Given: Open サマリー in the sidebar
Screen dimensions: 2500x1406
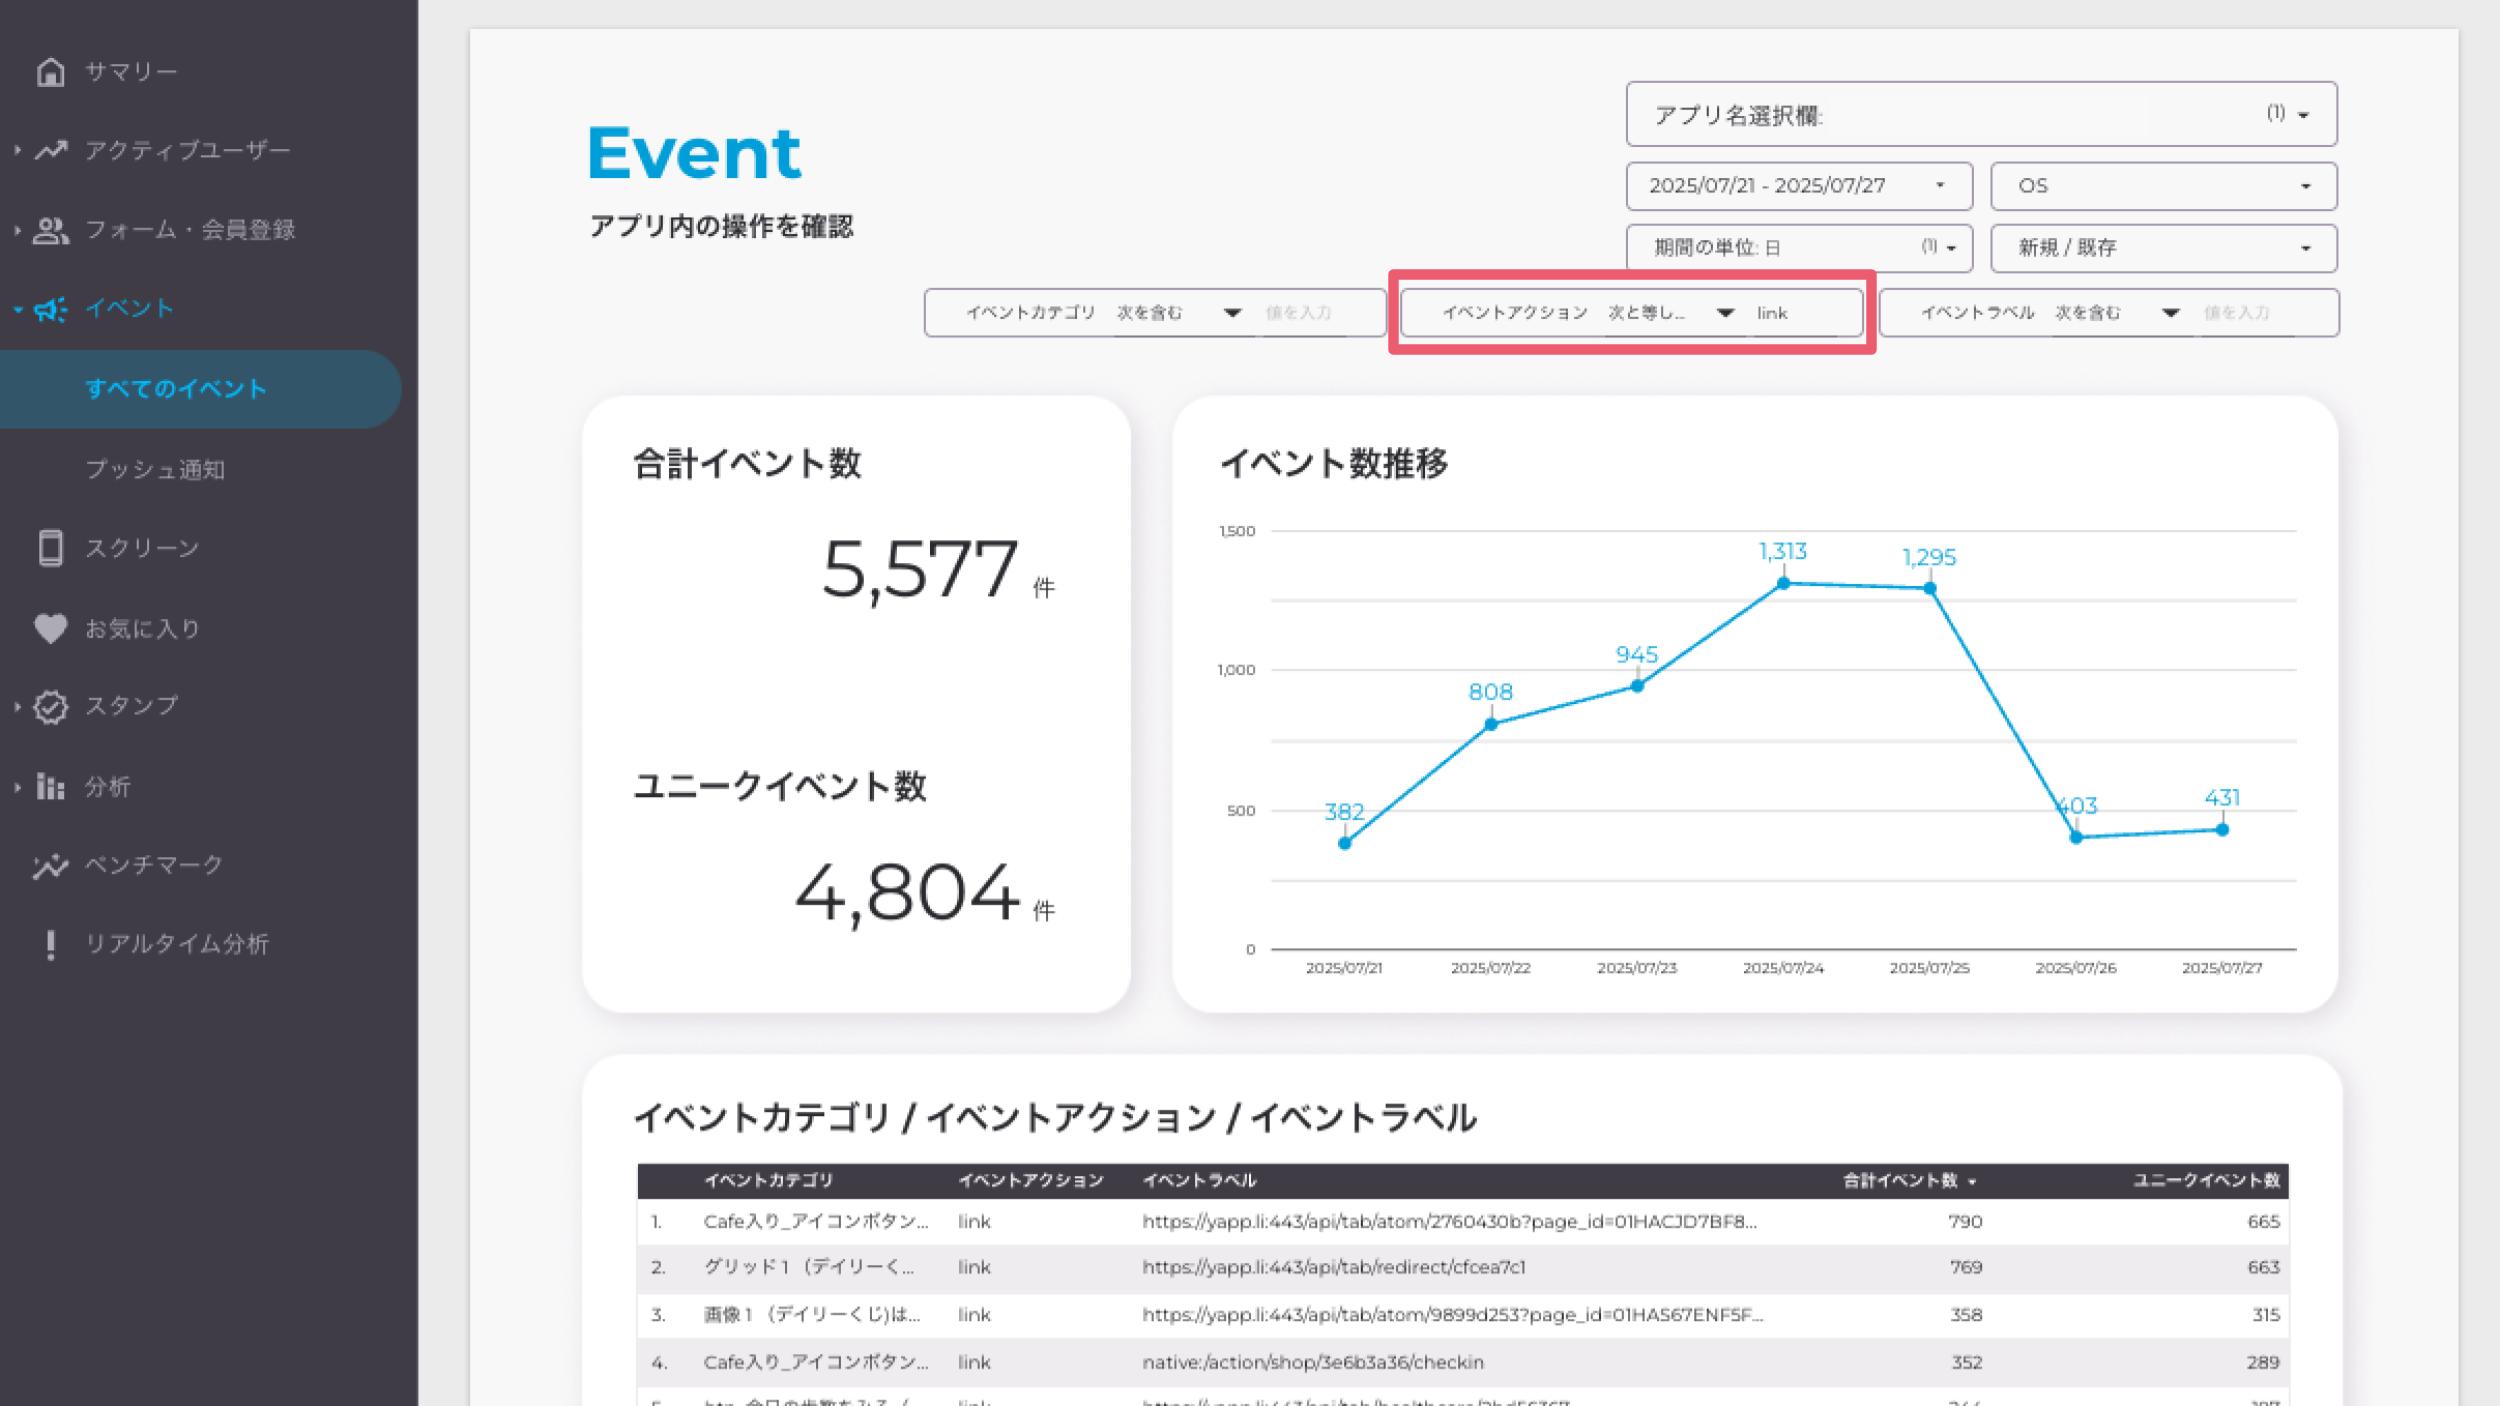Looking at the screenshot, I should tap(130, 72).
